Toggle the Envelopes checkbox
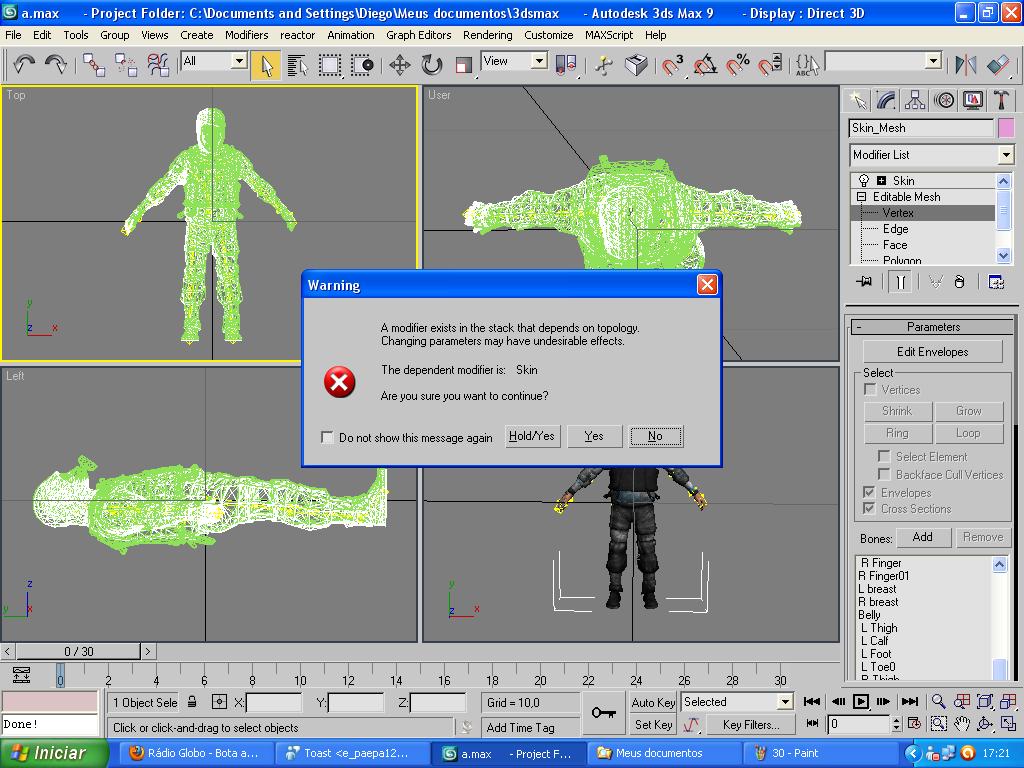 (869, 493)
